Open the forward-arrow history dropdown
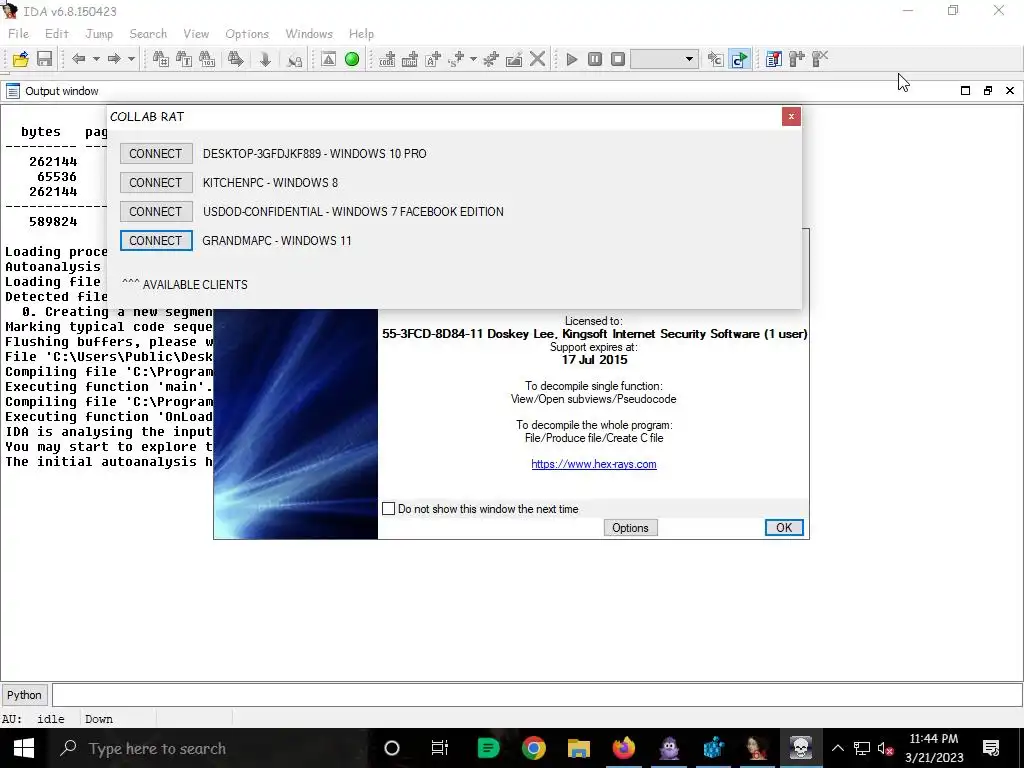 (x=131, y=59)
